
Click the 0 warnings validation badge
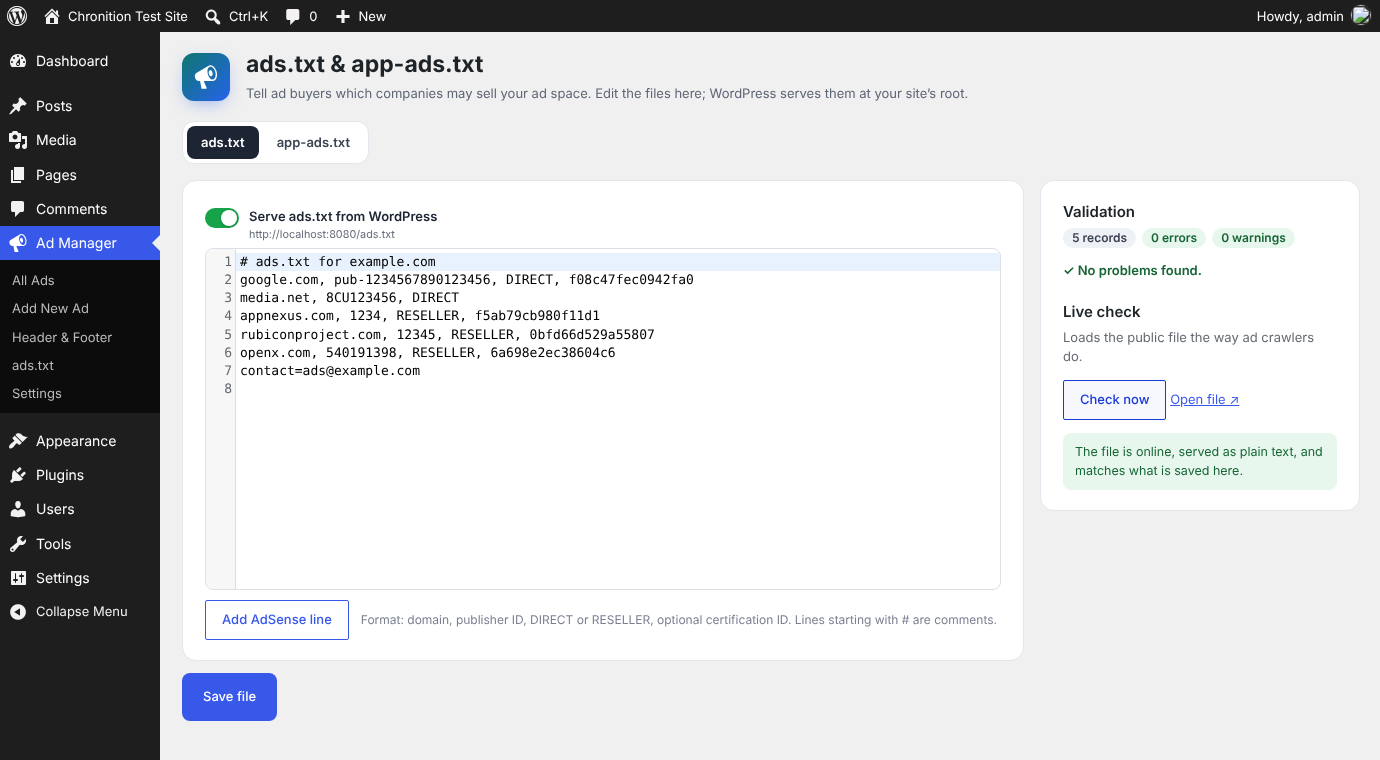point(1253,238)
